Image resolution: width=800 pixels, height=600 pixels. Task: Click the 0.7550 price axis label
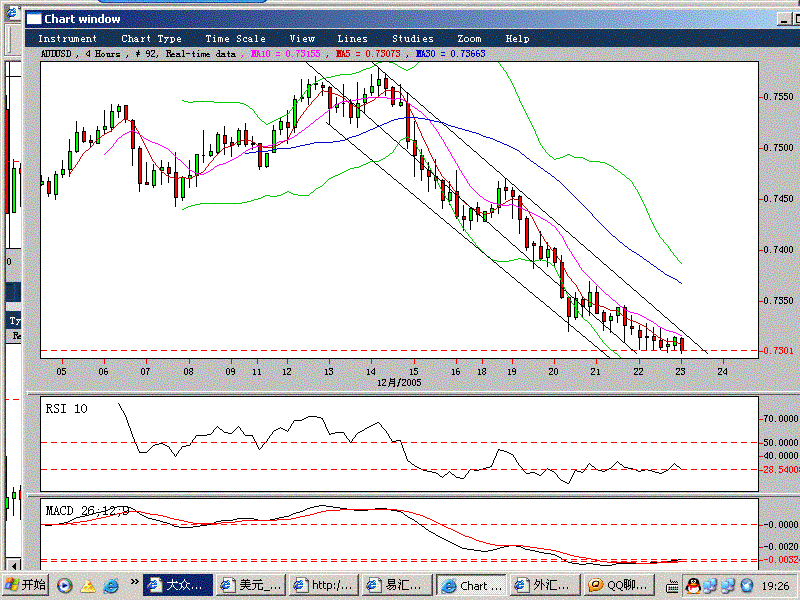pos(779,97)
